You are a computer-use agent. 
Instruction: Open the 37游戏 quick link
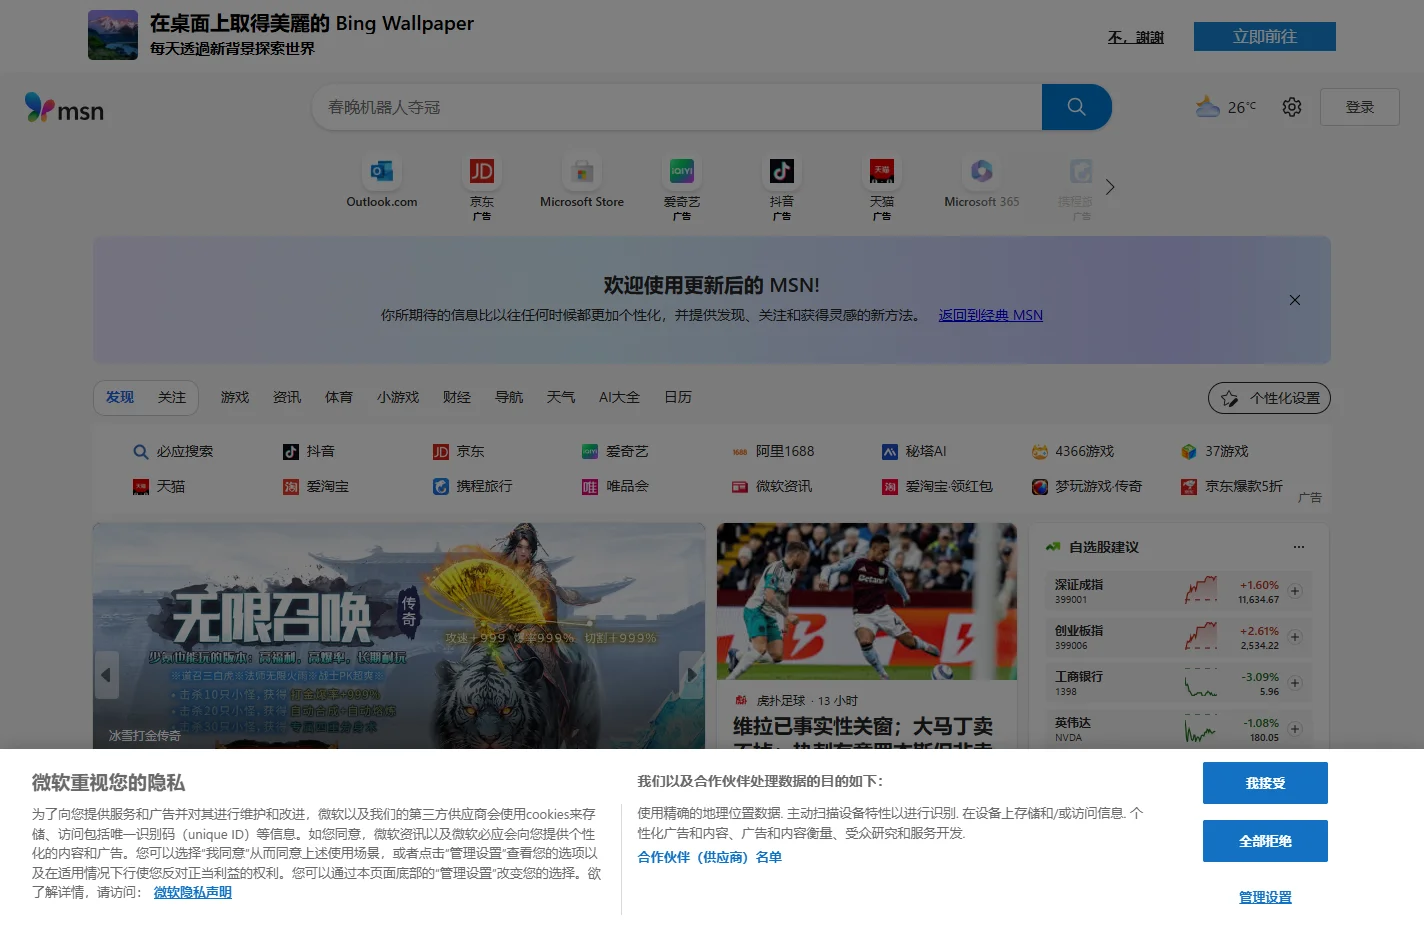(x=1215, y=452)
